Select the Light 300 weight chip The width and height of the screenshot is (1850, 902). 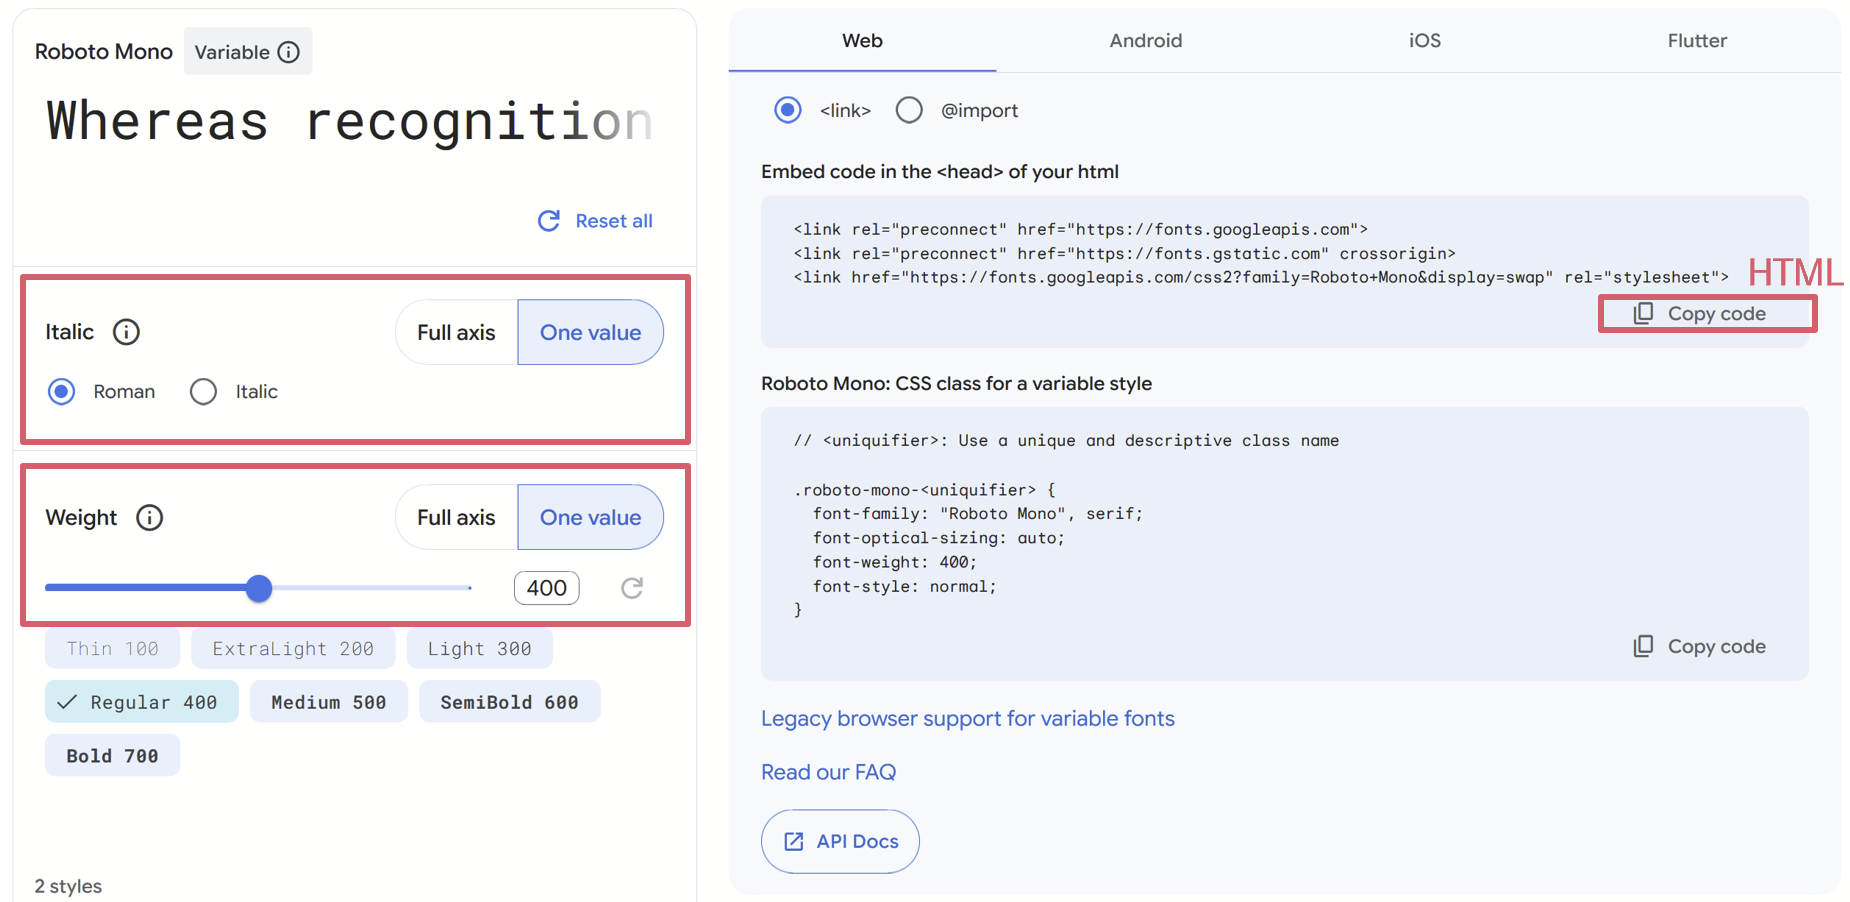(x=479, y=649)
